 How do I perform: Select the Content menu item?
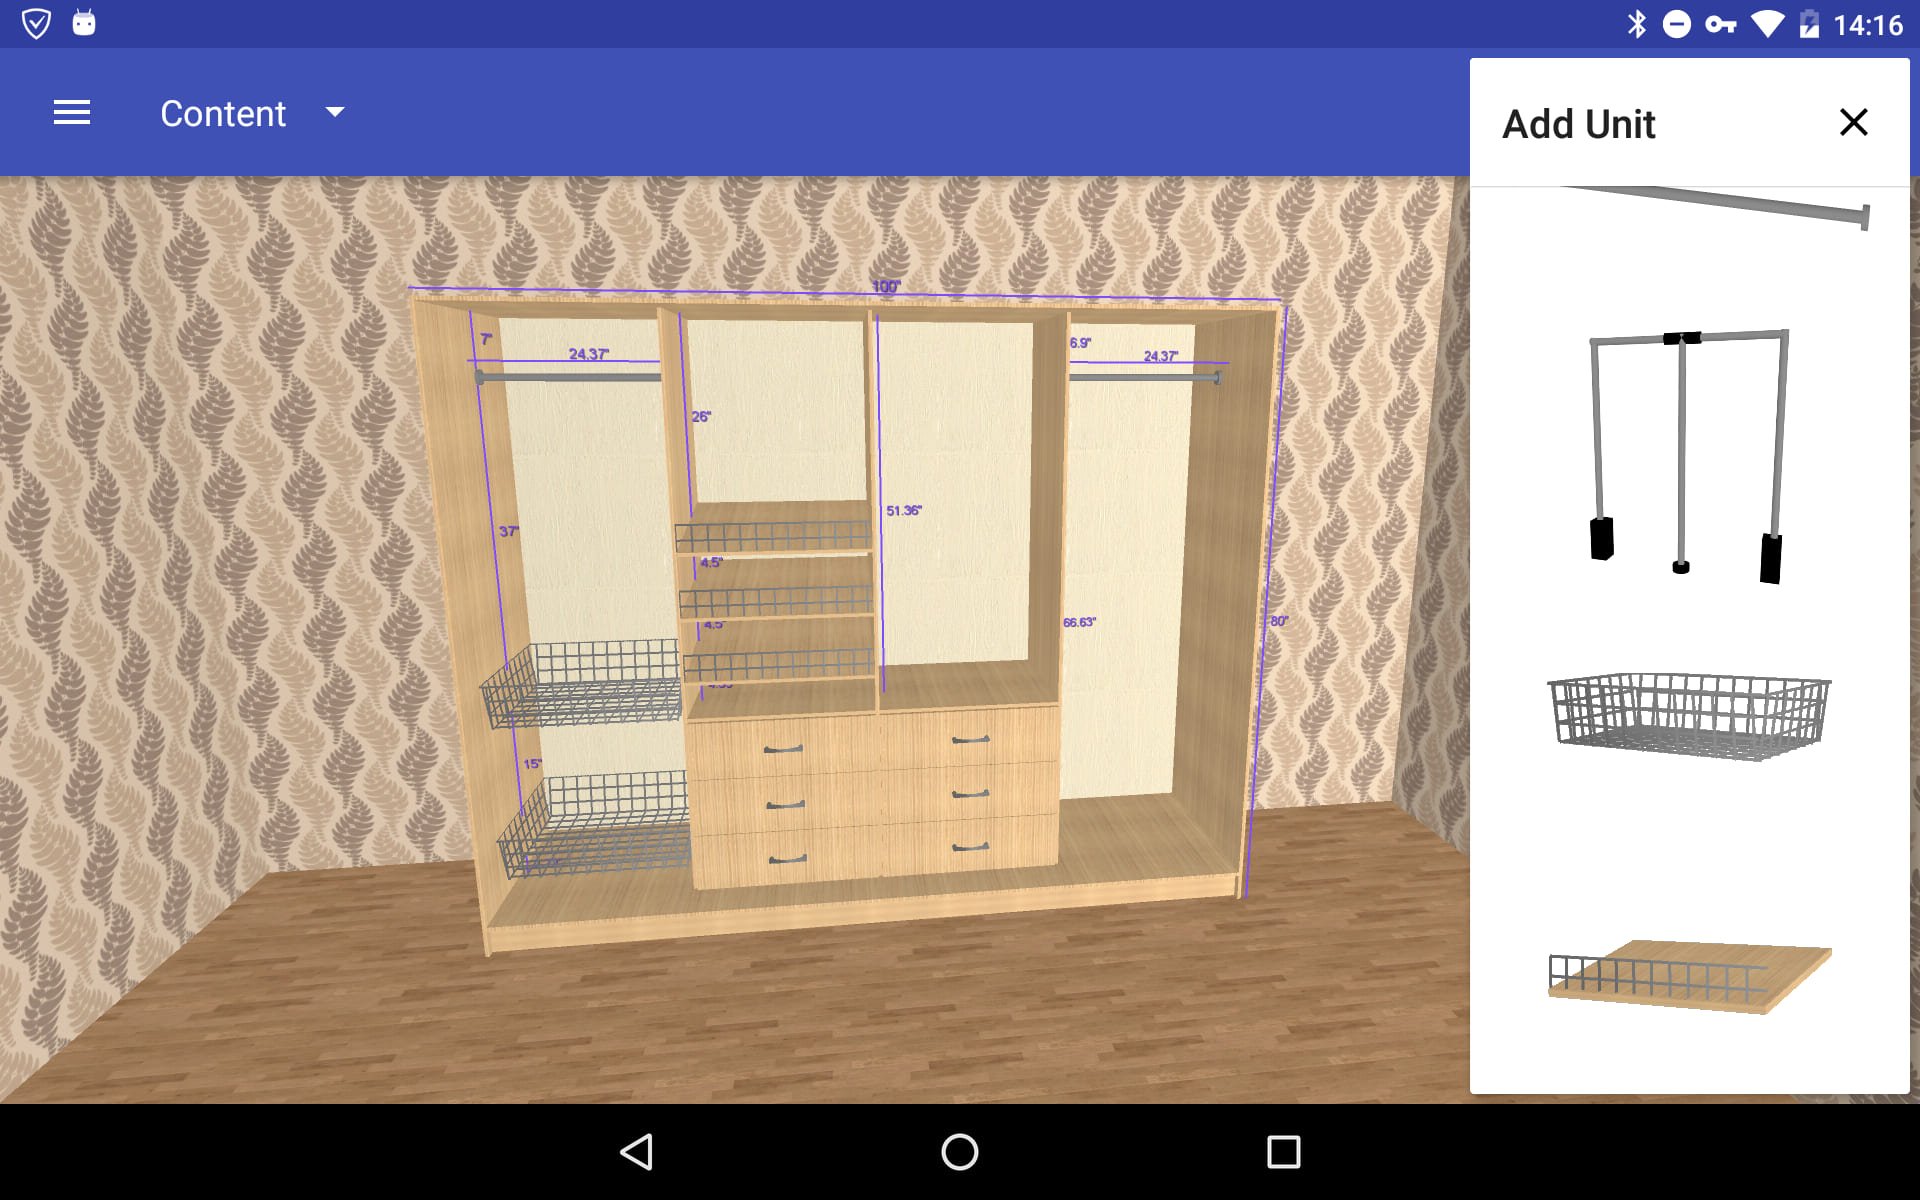[x=225, y=113]
